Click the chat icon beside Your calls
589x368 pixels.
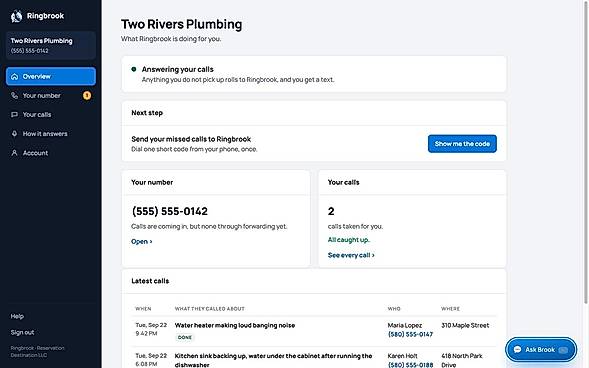(14, 115)
